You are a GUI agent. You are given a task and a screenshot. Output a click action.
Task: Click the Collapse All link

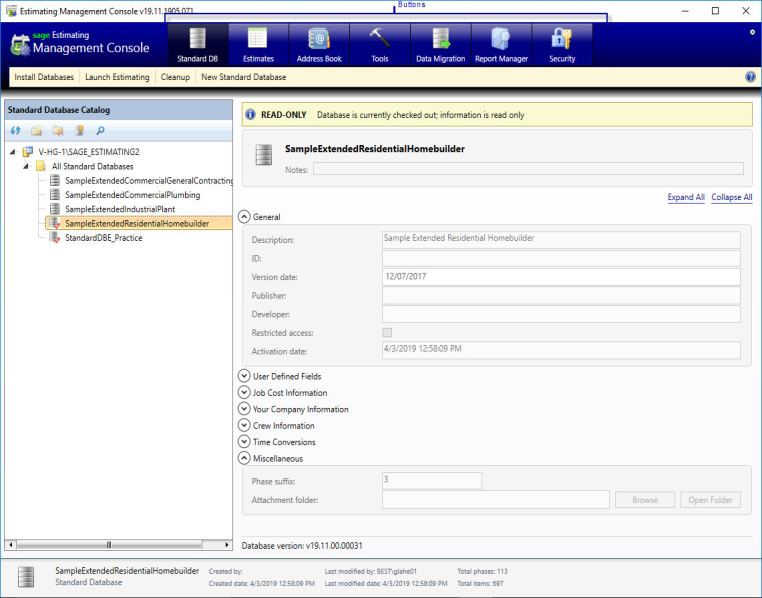[732, 198]
